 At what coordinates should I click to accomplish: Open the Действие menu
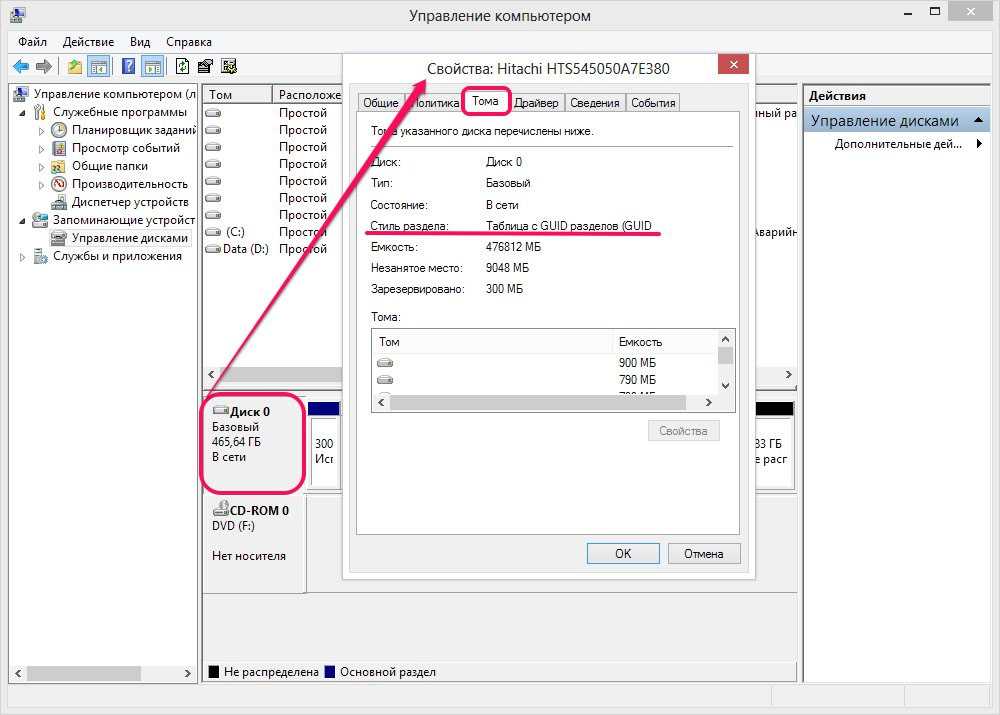[x=88, y=42]
